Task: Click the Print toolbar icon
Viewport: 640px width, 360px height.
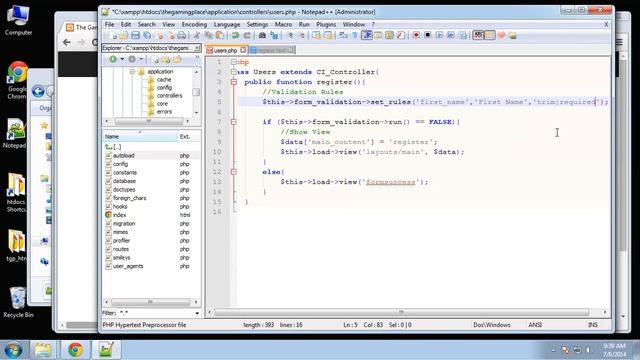Action: point(182,36)
